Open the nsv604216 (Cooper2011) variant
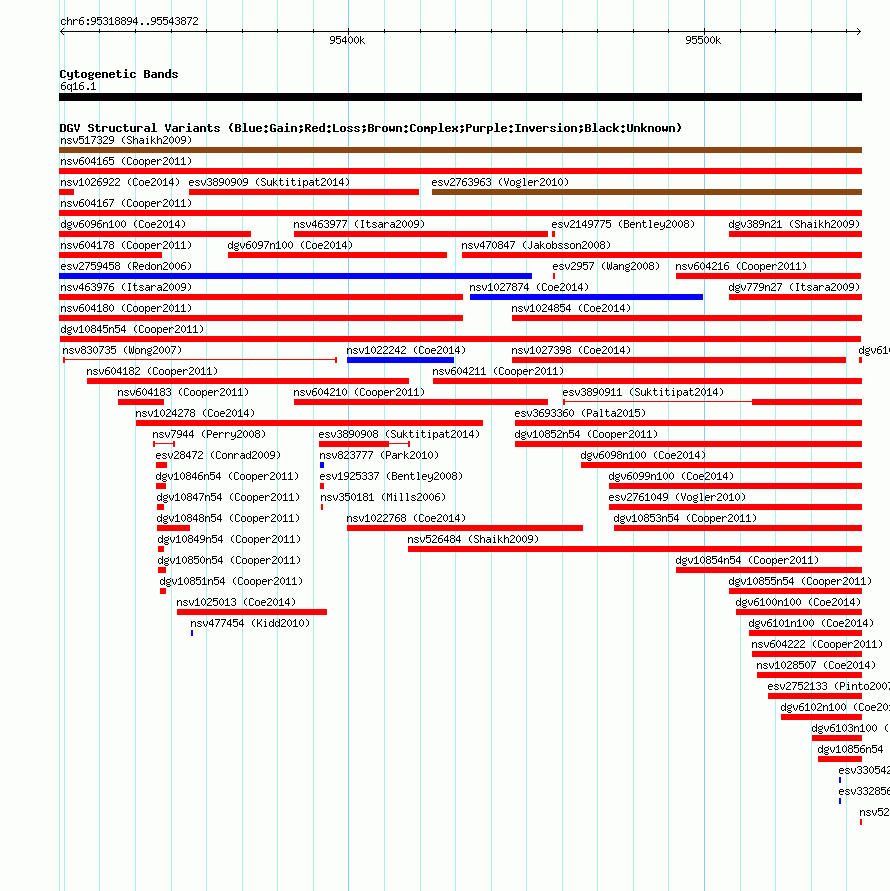This screenshot has width=890, height=891. (741, 267)
